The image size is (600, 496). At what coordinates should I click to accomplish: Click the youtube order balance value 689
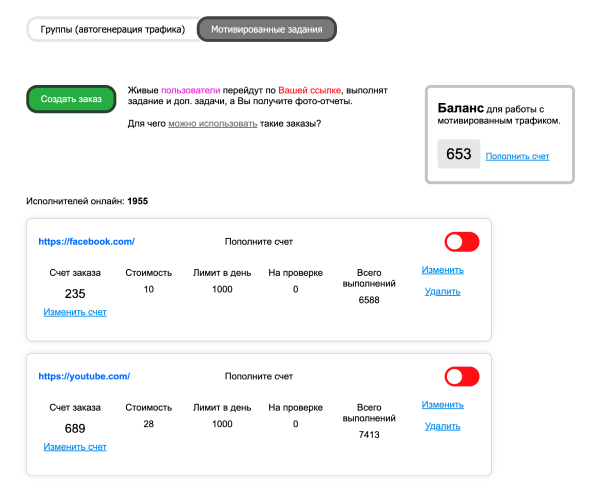point(75,428)
